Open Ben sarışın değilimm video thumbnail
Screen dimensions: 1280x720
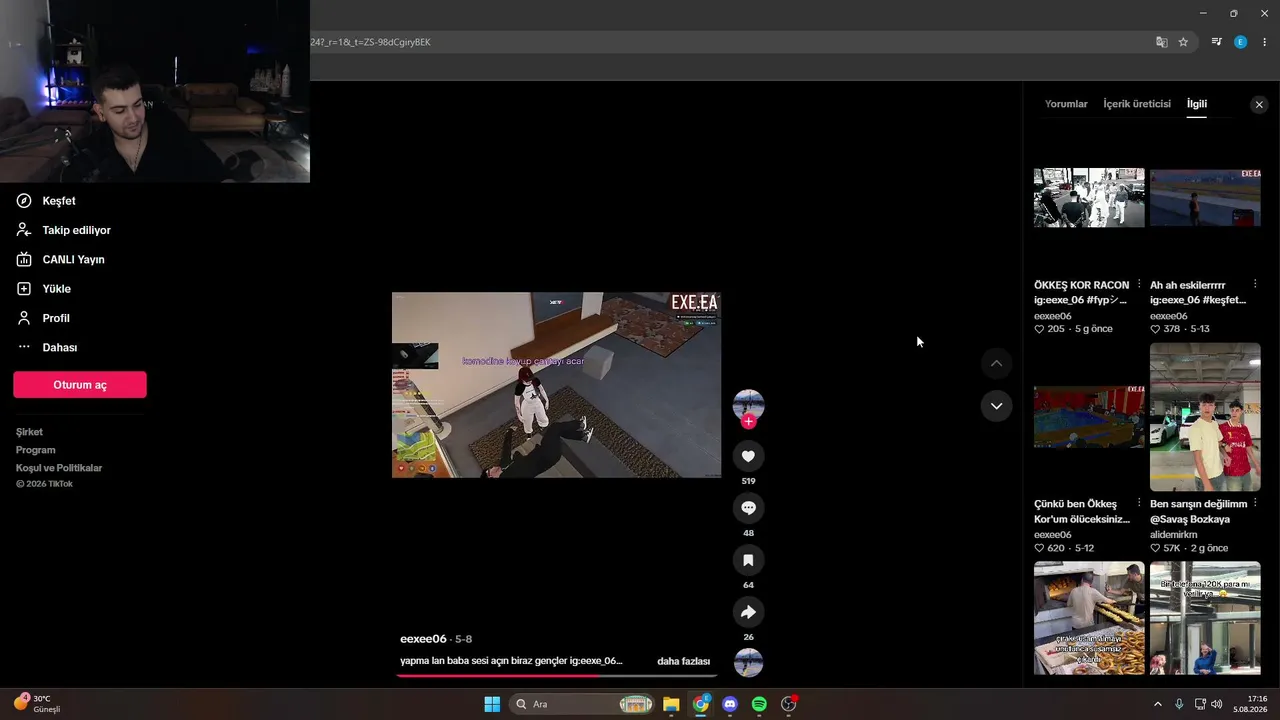[x=1205, y=417]
